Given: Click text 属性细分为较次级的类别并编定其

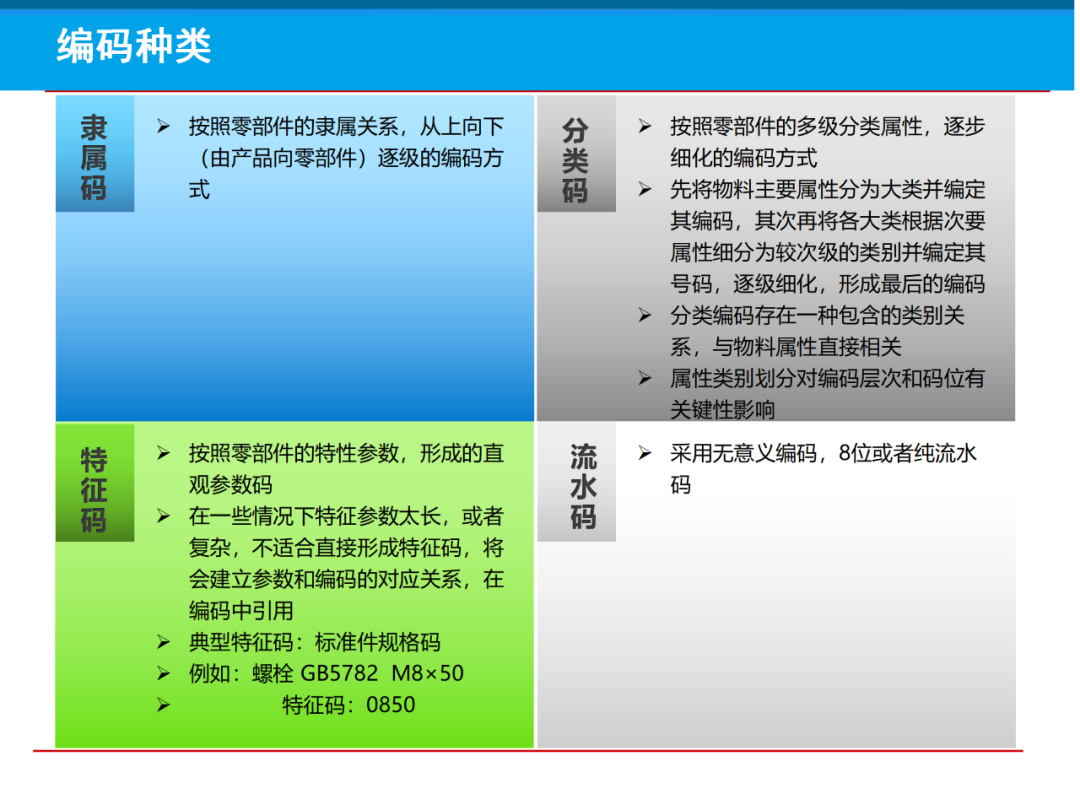Looking at the screenshot, I should (x=827, y=253).
